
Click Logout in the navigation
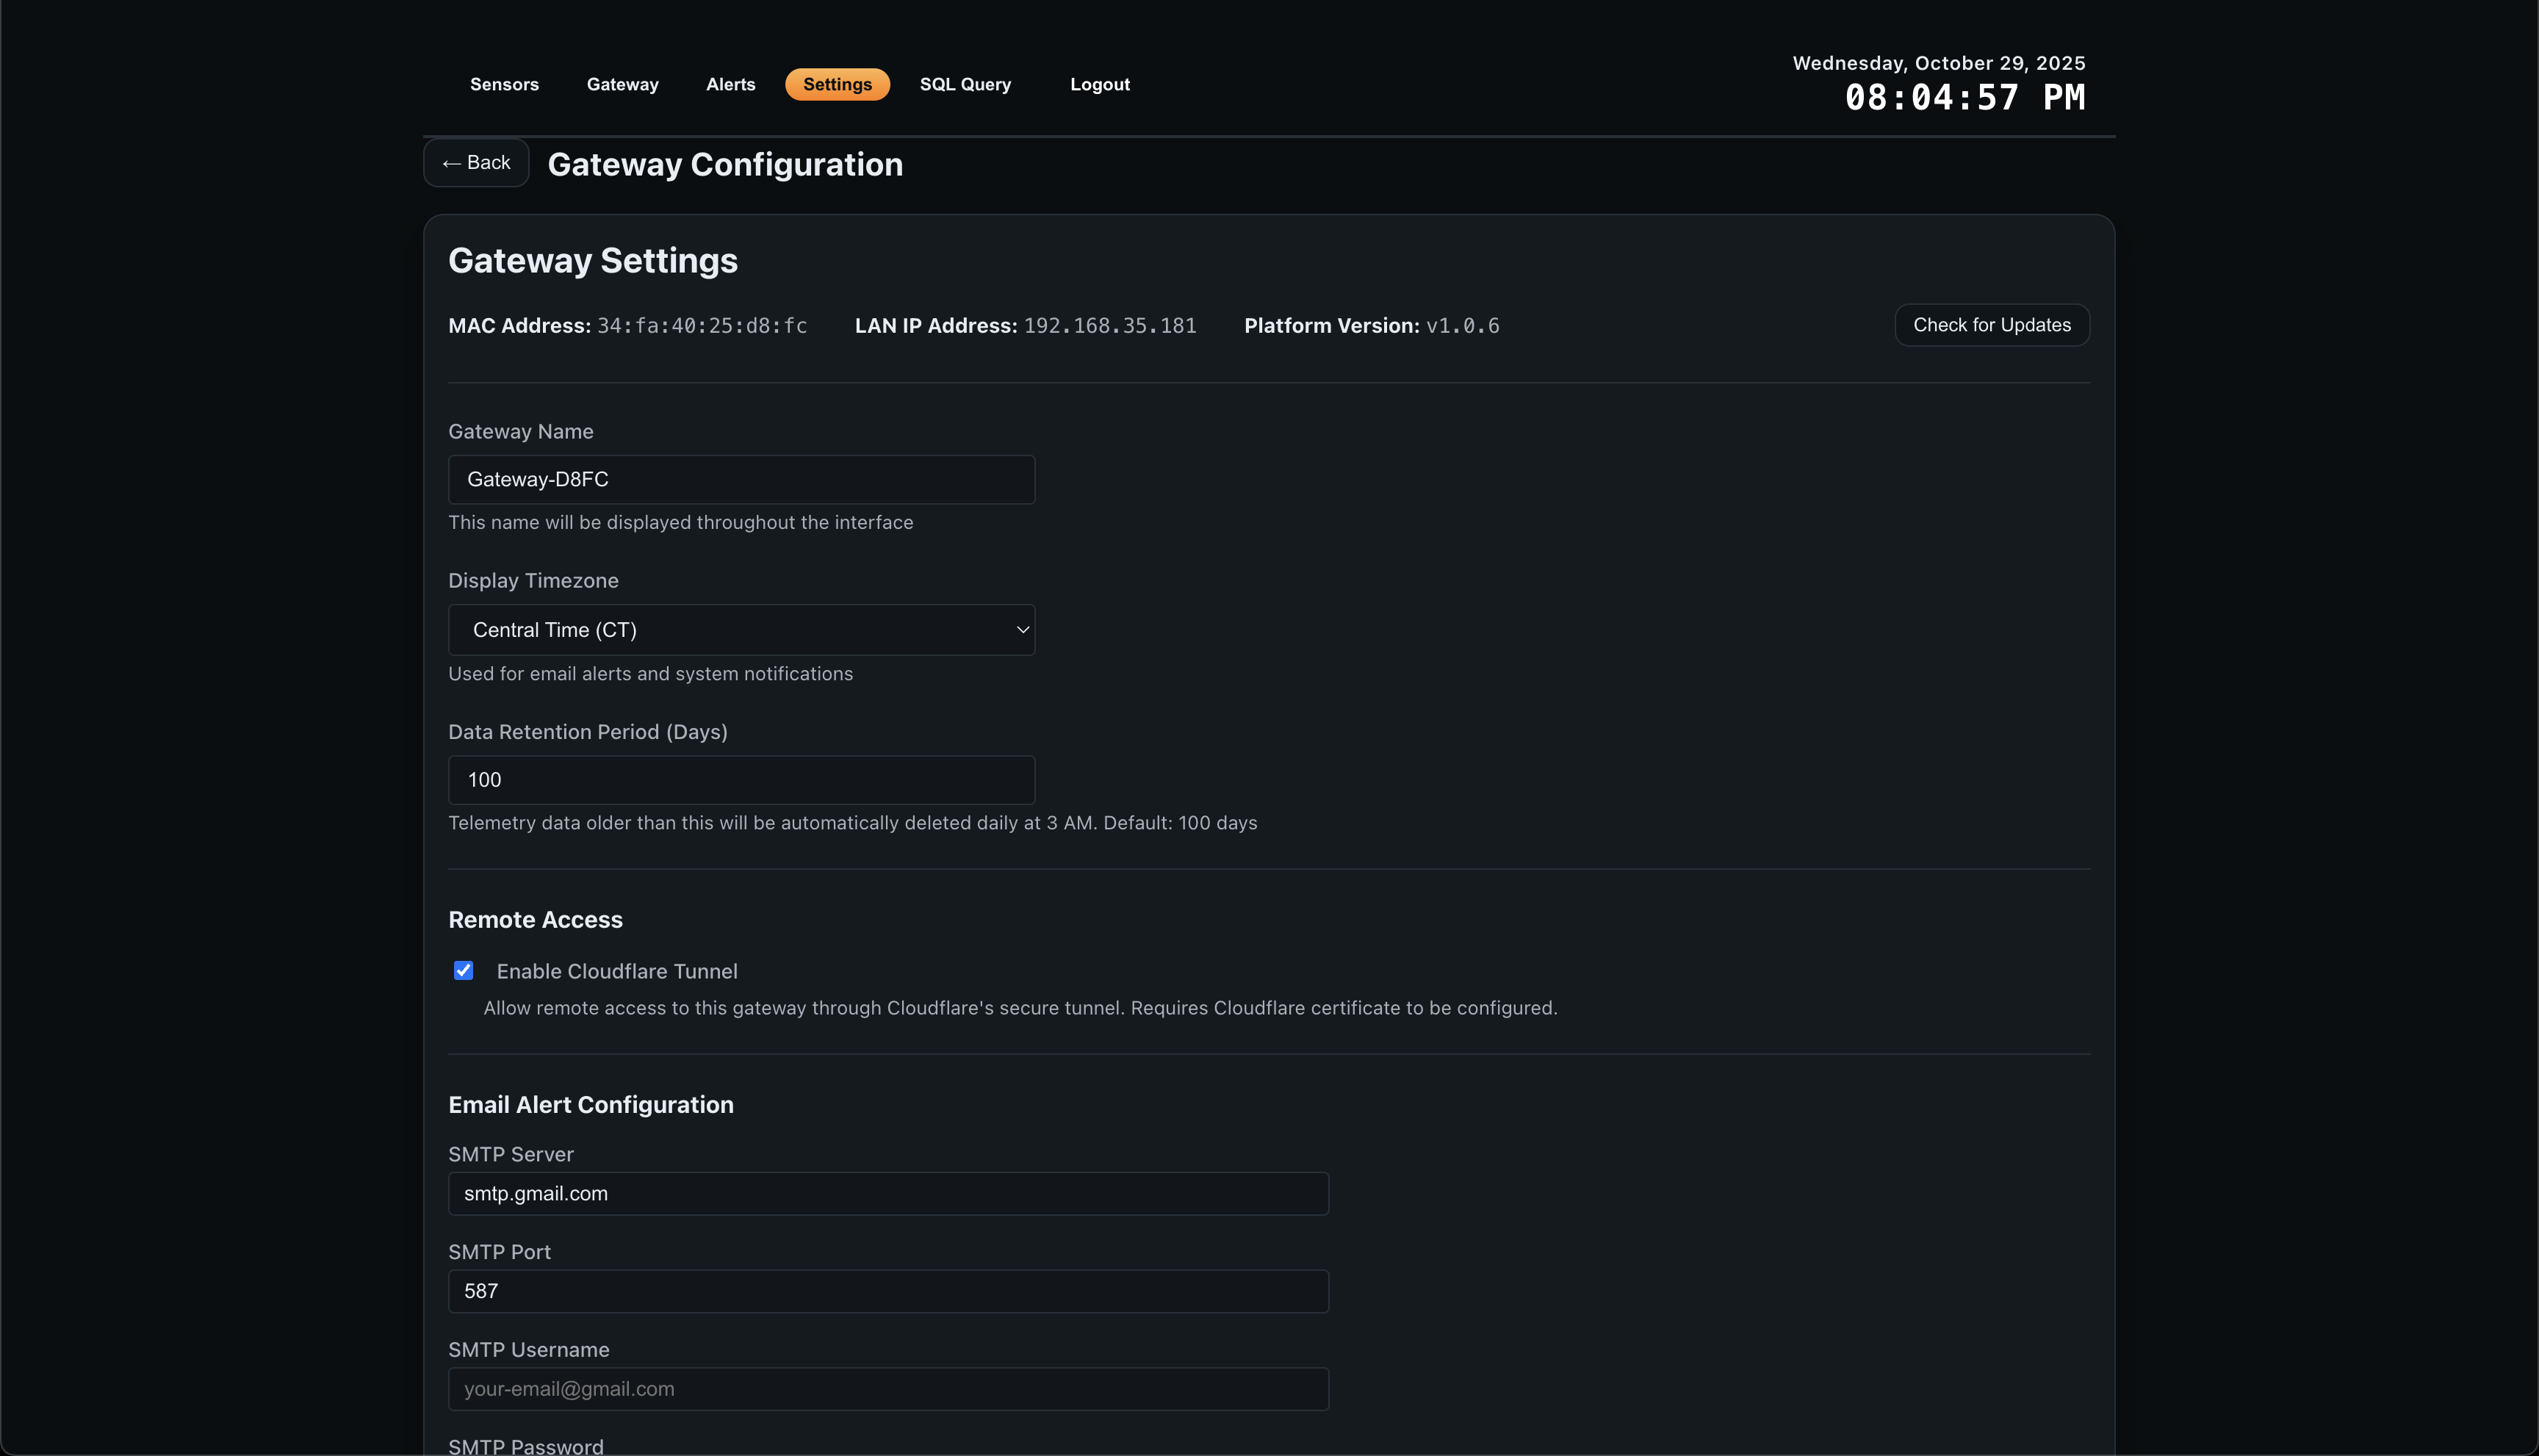[1099, 84]
